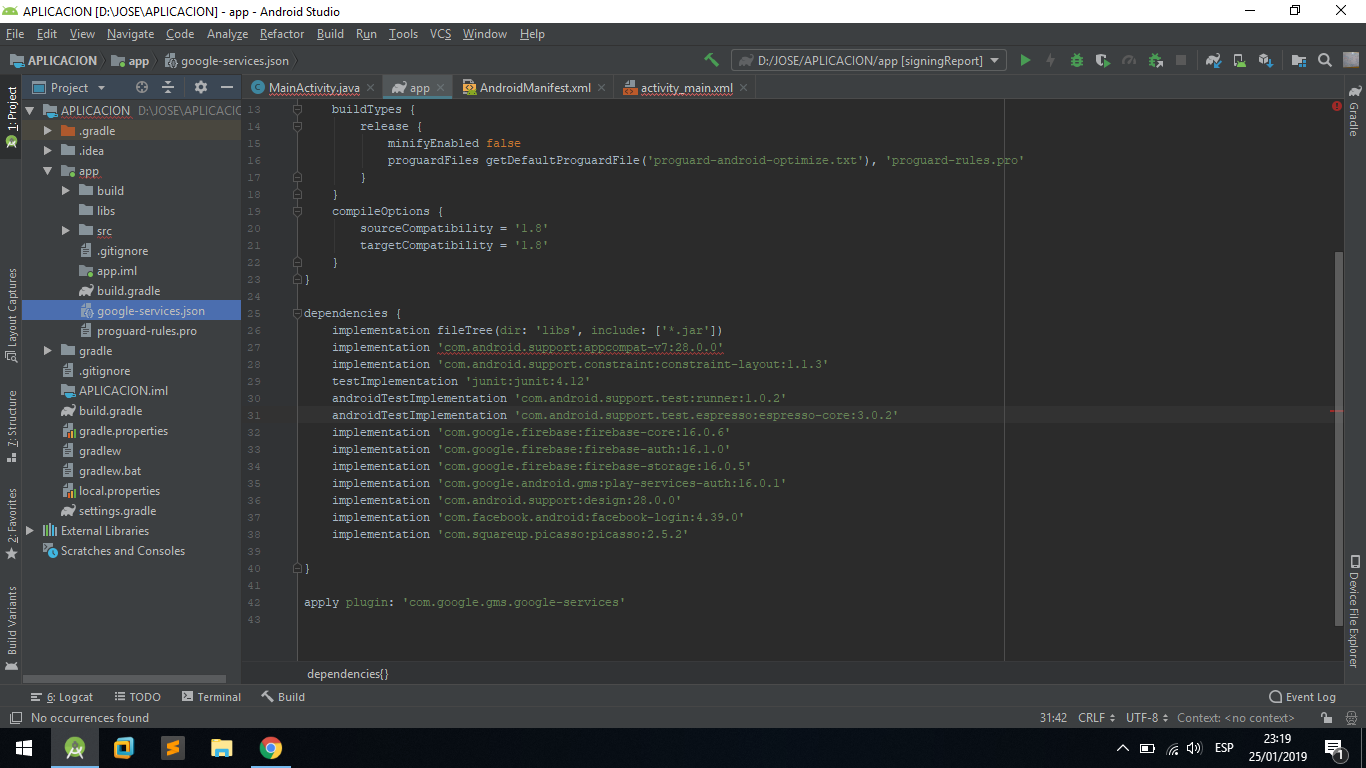The image size is (1366, 768).
Task: Click the editor vertical scrollbar
Action: [1338, 438]
